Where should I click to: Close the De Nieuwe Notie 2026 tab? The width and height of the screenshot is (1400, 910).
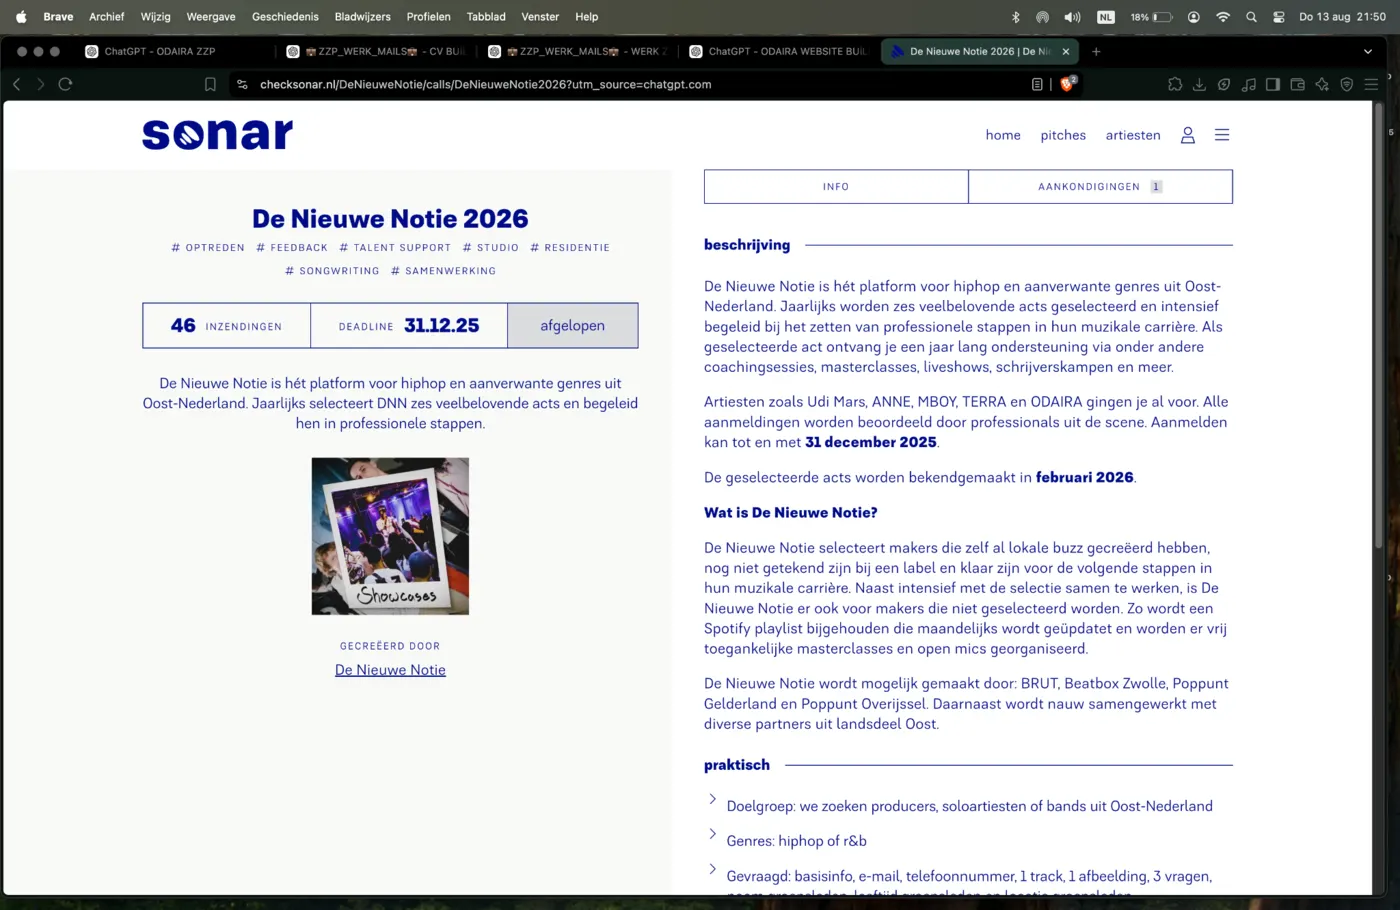[x=1065, y=51]
